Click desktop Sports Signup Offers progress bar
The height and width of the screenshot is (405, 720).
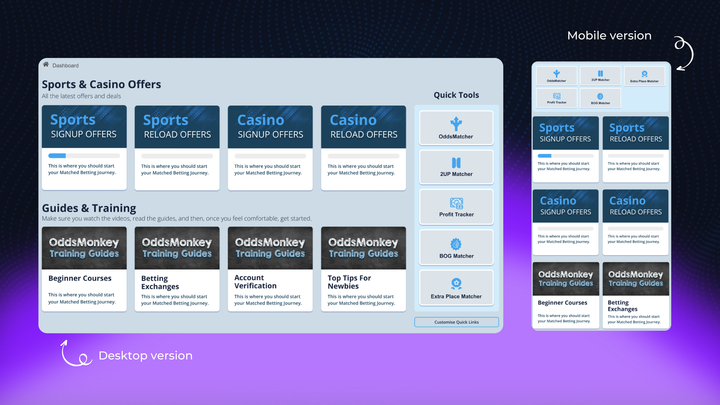84,156
